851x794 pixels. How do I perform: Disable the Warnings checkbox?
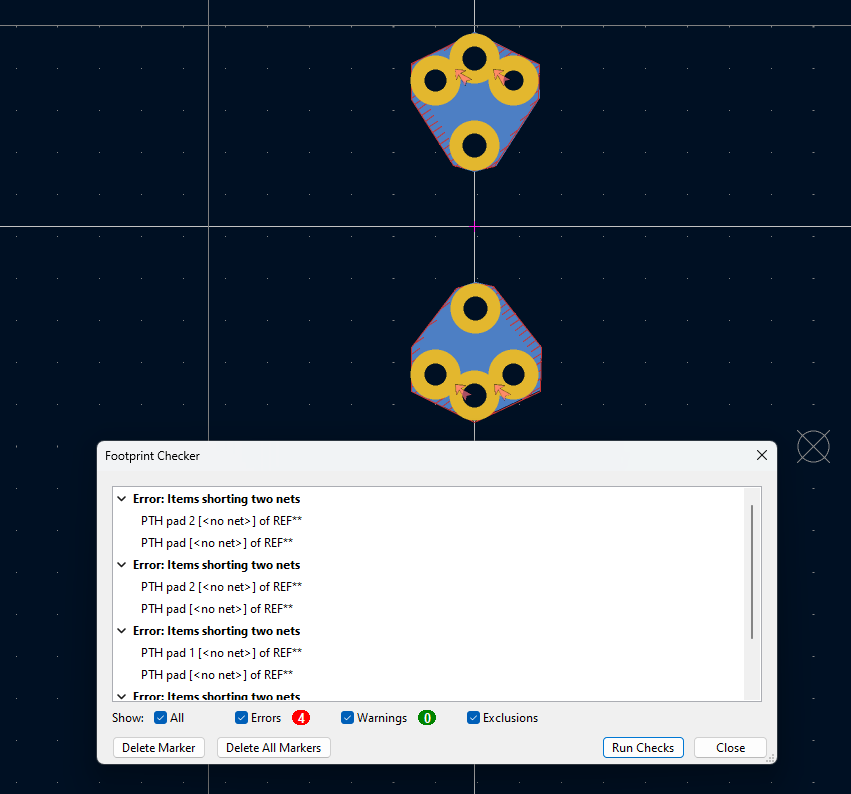click(348, 718)
